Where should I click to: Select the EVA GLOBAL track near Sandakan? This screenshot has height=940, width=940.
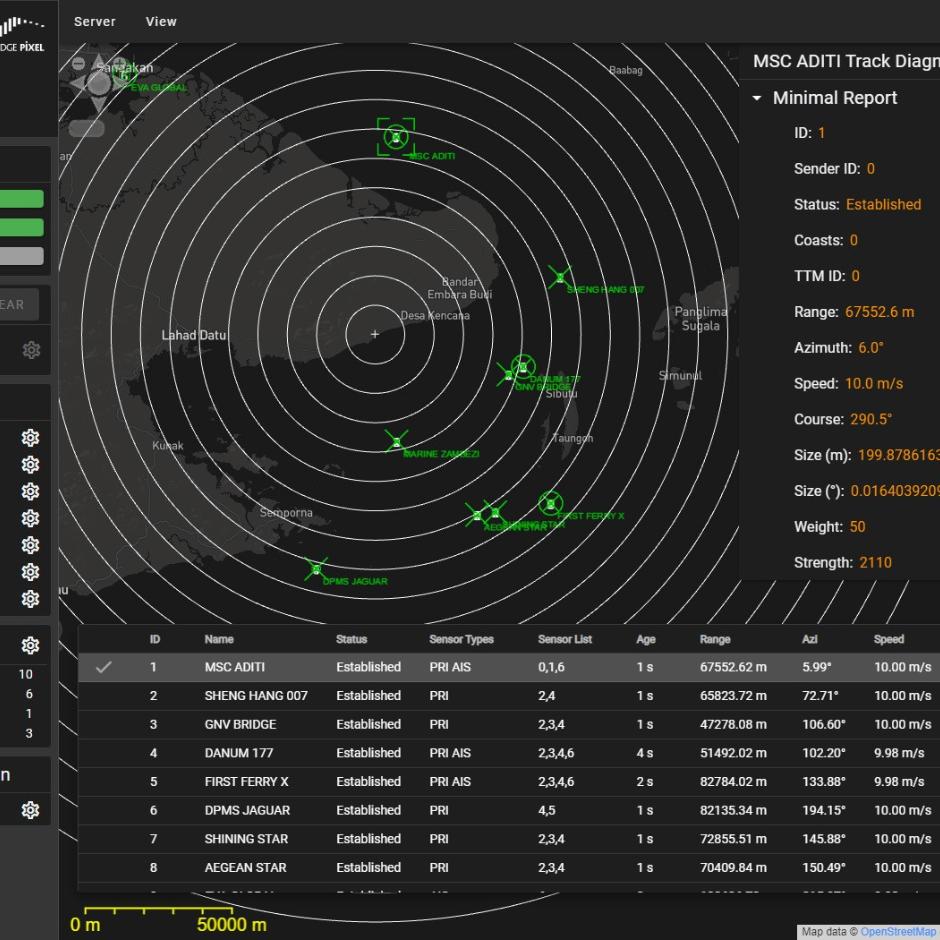[x=124, y=75]
